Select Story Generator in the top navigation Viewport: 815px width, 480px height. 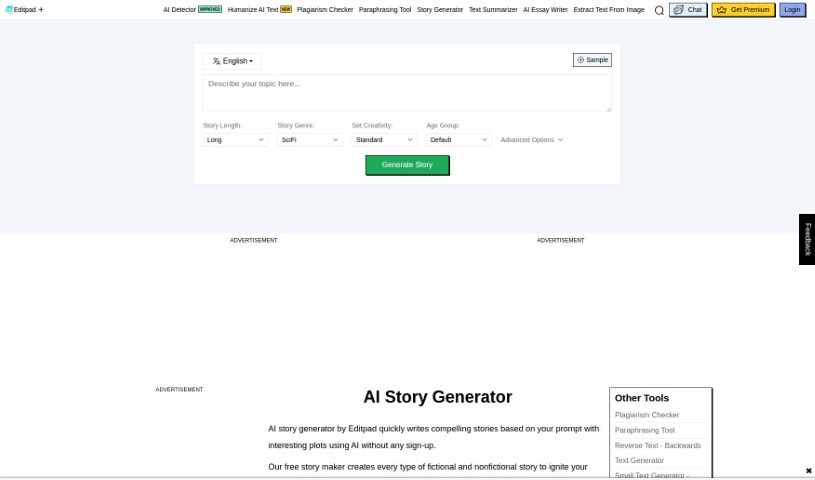[x=440, y=9]
